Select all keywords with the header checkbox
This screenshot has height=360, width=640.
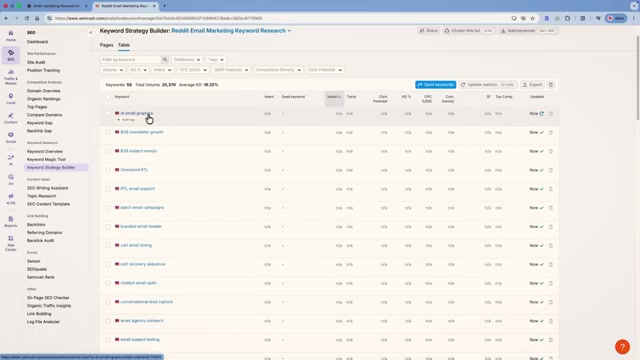[108, 97]
